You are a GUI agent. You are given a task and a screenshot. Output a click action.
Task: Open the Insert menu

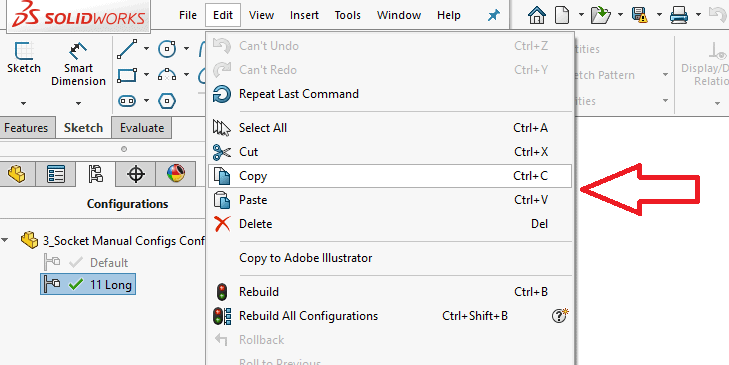(304, 15)
